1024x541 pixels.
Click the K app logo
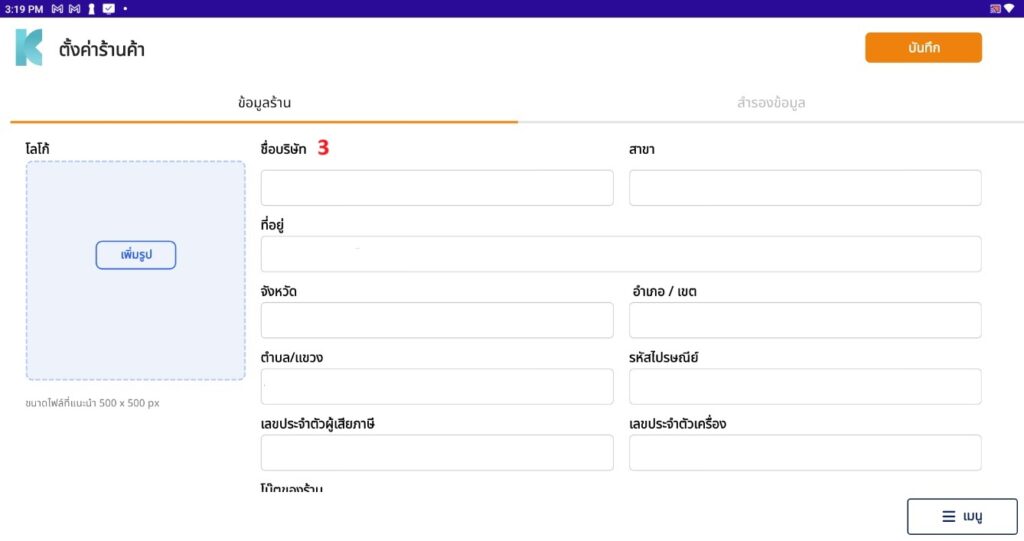tap(29, 48)
